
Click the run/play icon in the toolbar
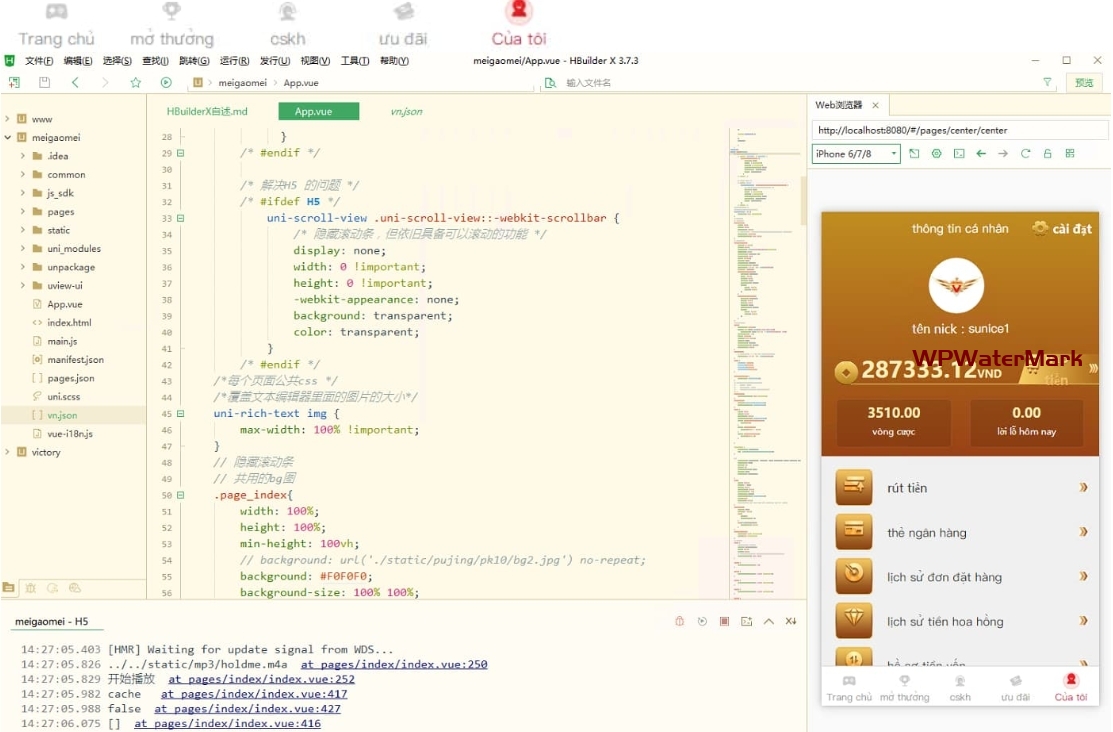[x=166, y=83]
